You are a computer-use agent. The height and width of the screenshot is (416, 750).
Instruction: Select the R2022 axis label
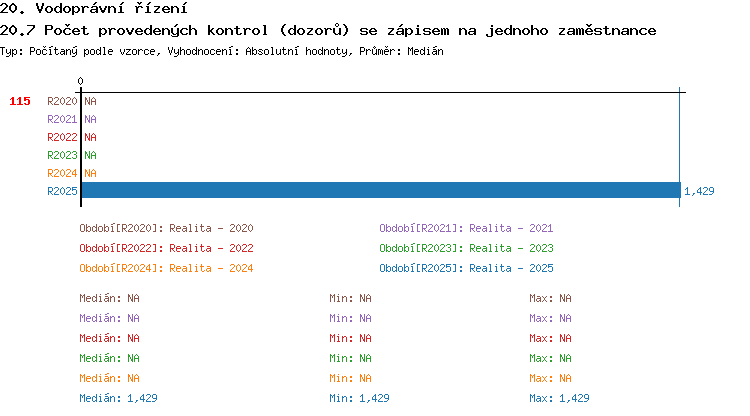click(x=62, y=137)
